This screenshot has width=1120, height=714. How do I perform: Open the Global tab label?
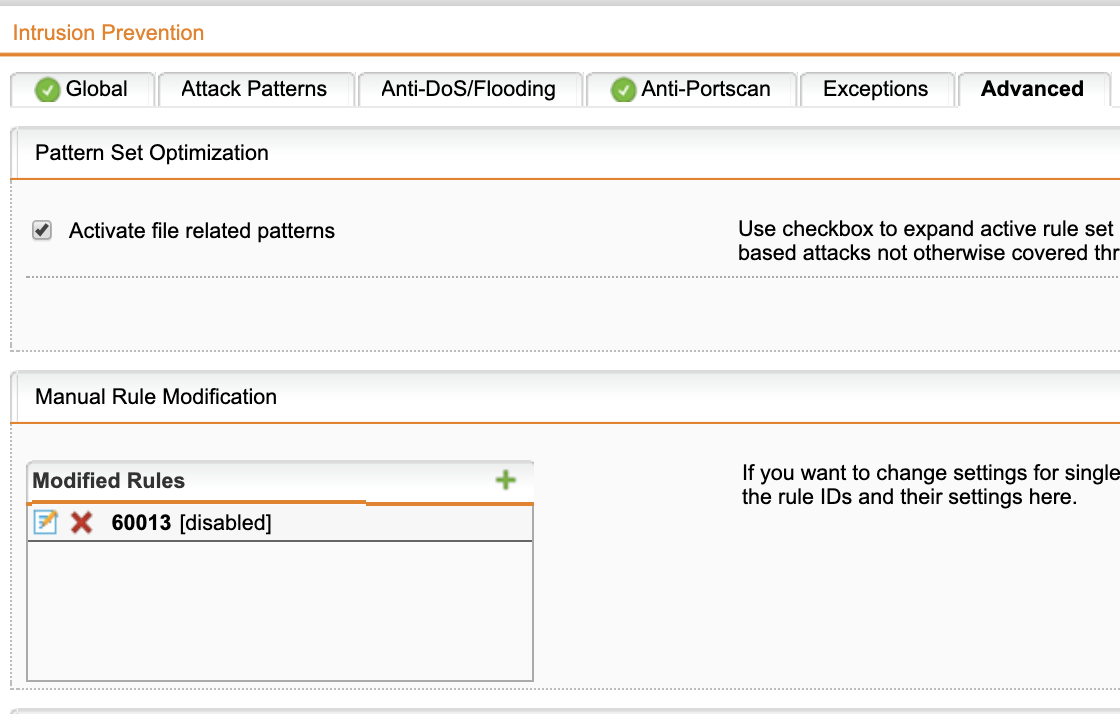(x=96, y=89)
